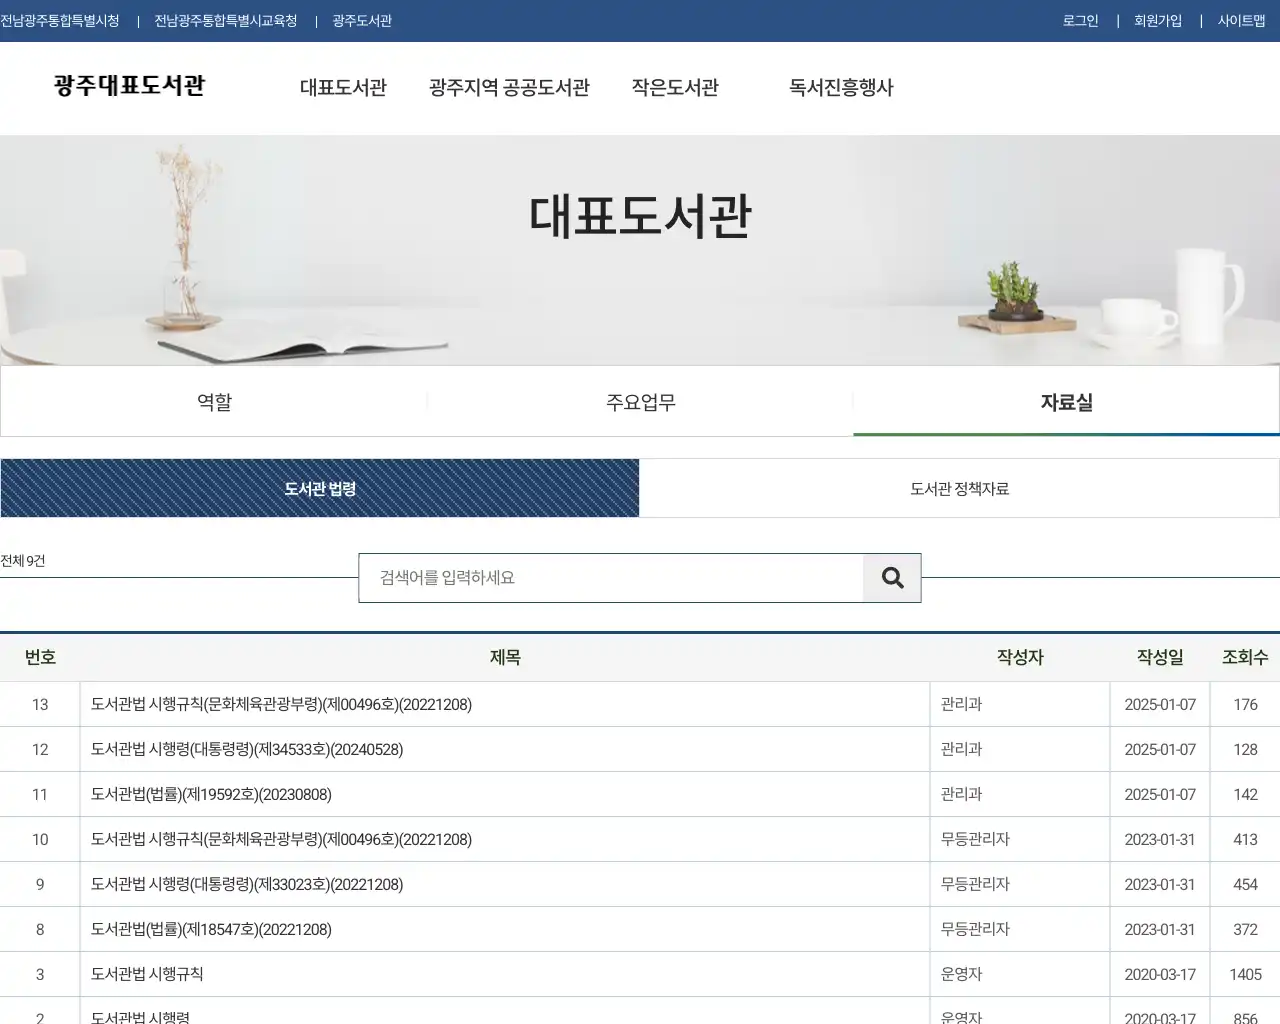Screen dimensions: 1280x1024
Task: Open the 대표도서관 main menu
Action: 343,88
